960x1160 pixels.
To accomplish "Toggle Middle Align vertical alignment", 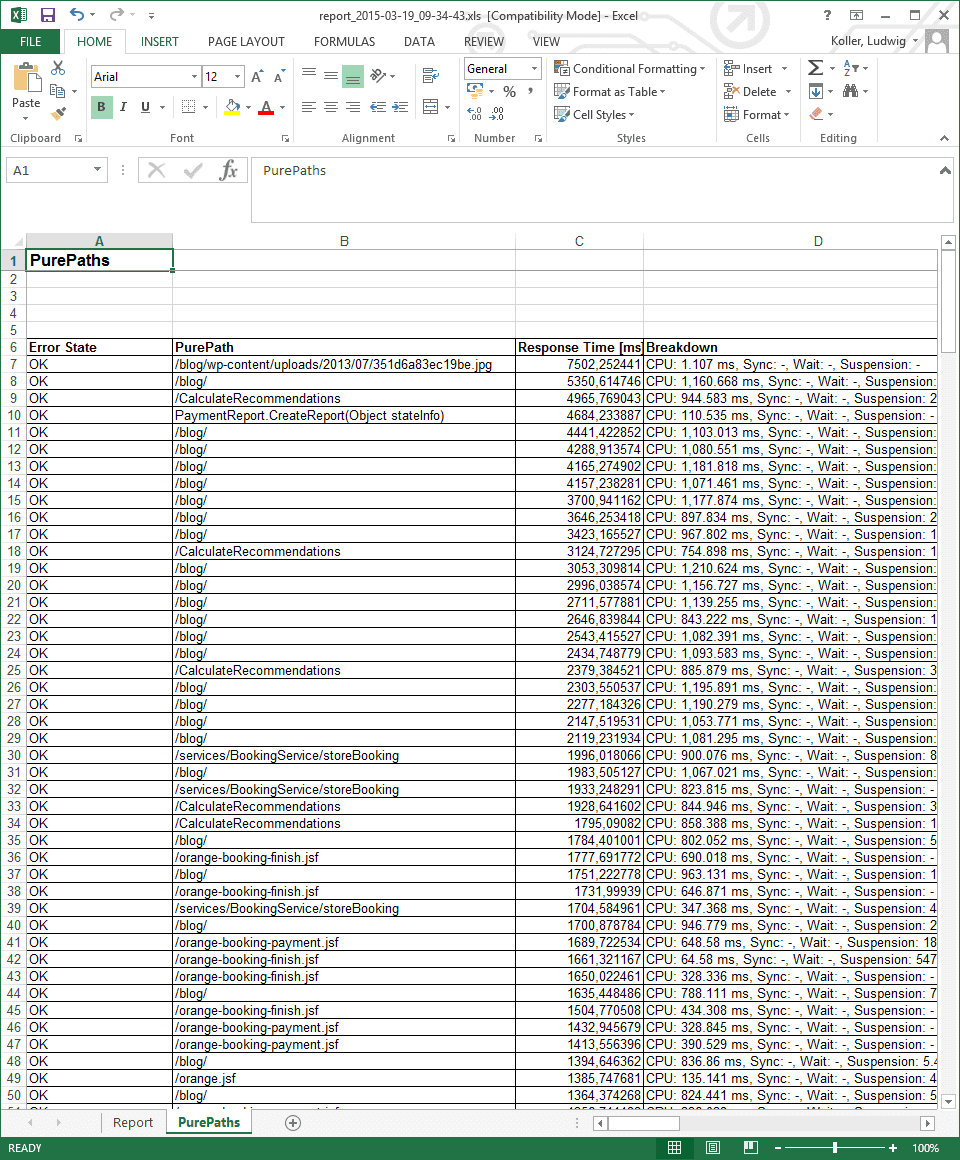I will coord(331,75).
